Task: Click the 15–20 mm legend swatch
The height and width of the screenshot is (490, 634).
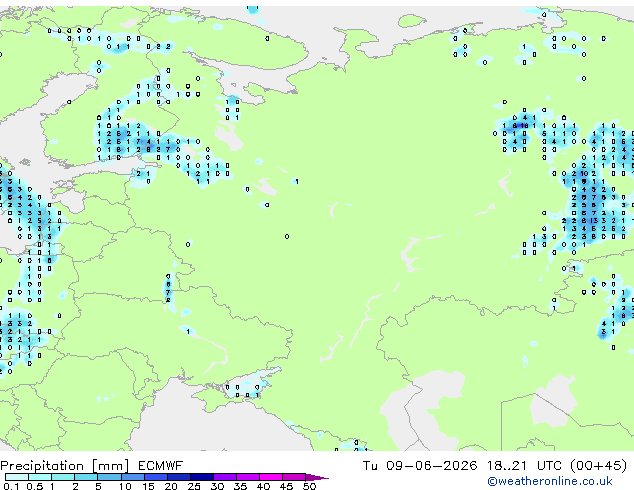Action: coord(155,477)
